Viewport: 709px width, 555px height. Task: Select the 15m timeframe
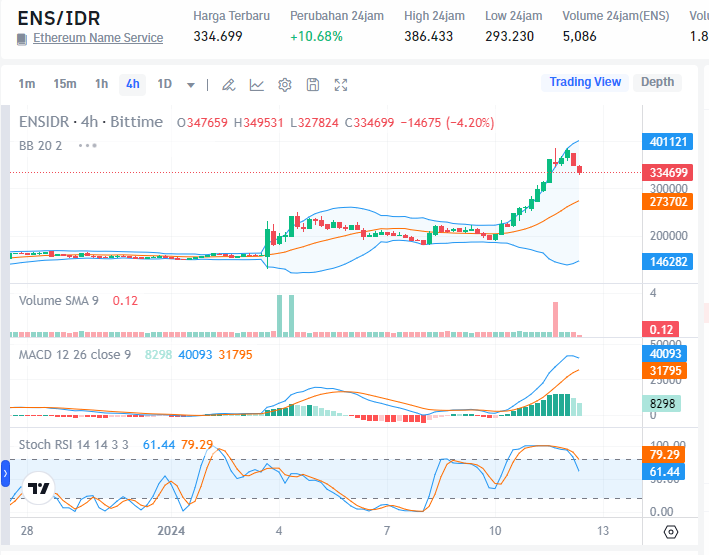coord(65,84)
